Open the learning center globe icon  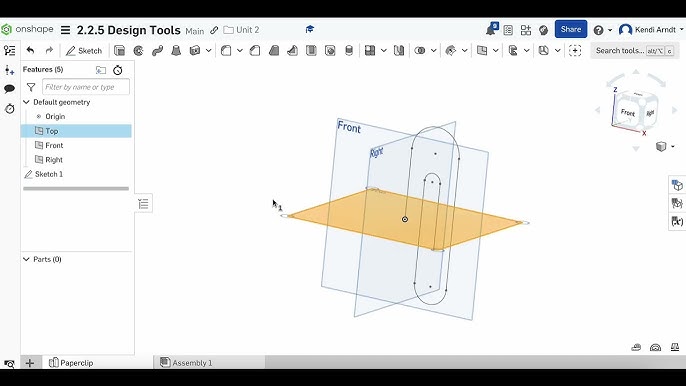[543, 30]
